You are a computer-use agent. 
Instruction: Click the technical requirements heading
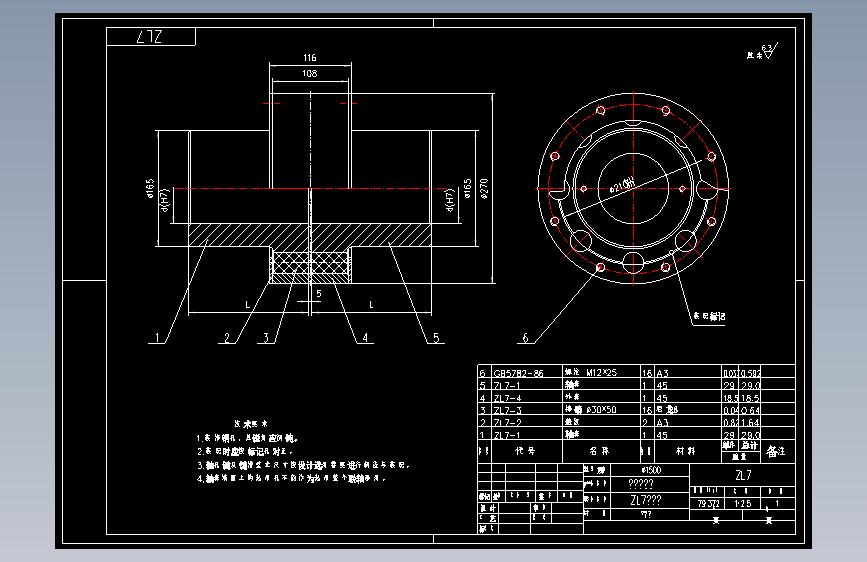click(251, 424)
